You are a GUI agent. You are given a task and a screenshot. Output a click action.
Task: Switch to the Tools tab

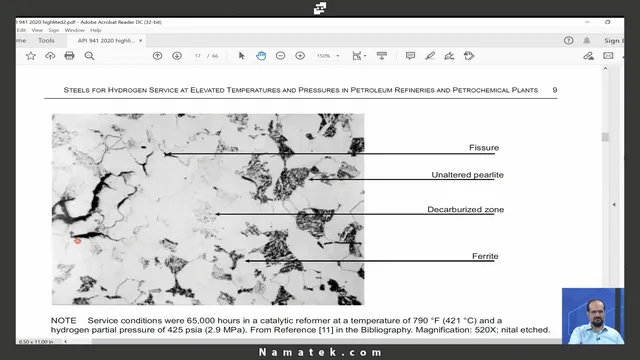pos(46,40)
